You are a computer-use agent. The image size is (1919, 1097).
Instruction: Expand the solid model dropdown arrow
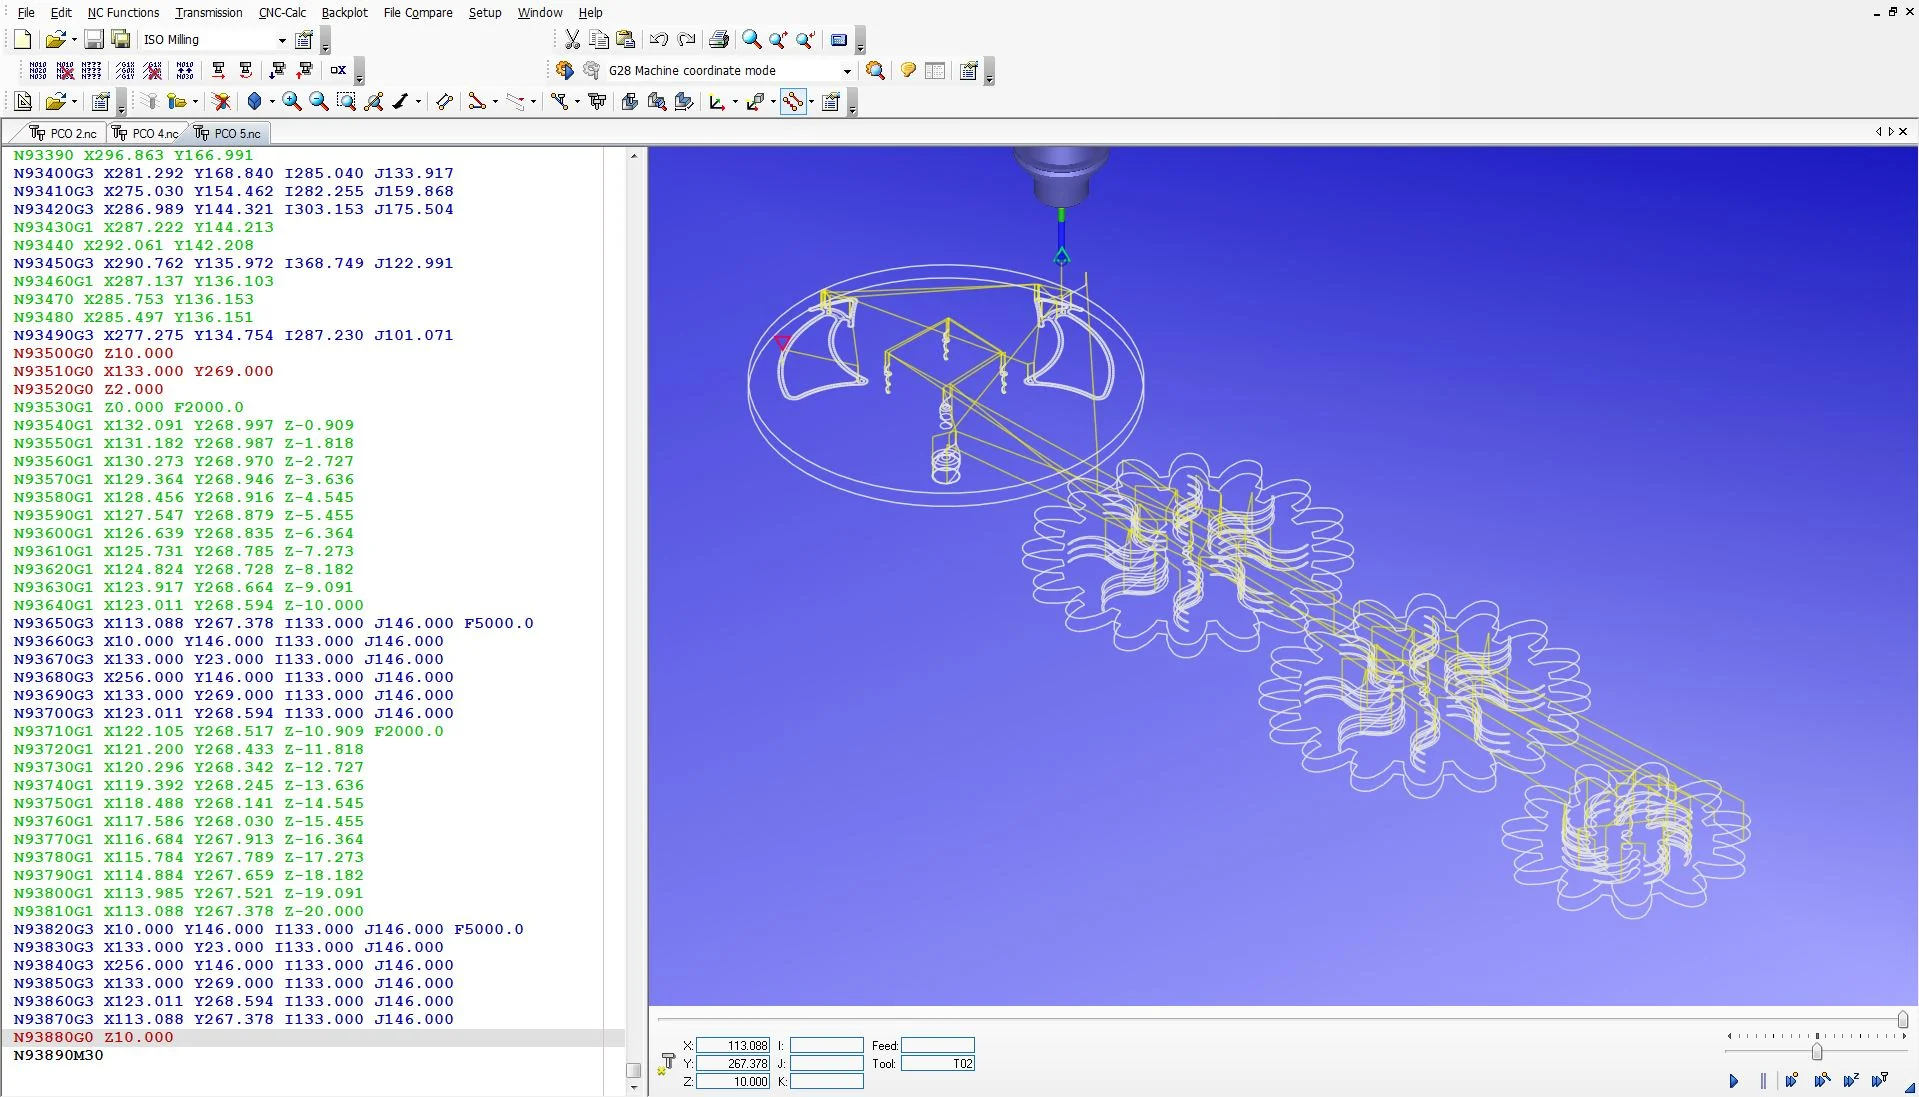pyautogui.click(x=271, y=102)
